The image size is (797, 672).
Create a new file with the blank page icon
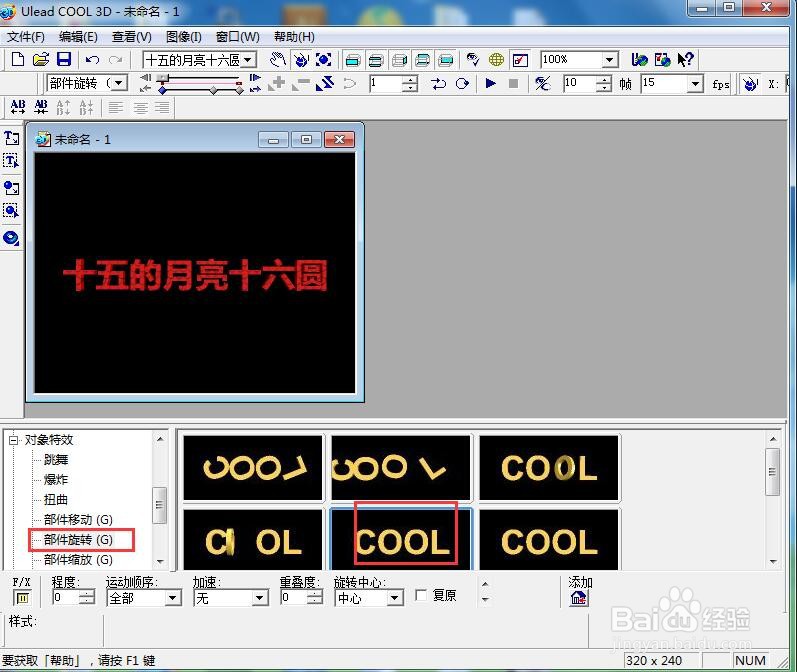pos(18,59)
